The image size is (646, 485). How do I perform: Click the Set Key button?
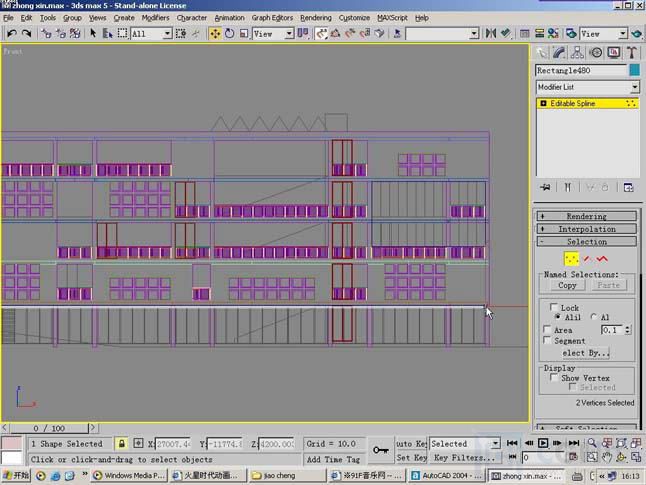click(411, 457)
